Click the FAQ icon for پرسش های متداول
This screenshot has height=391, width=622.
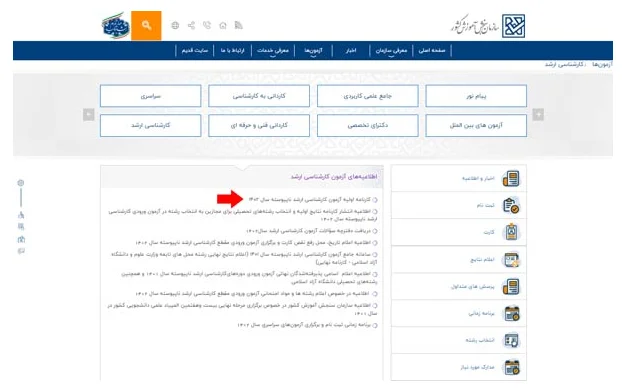511,287
